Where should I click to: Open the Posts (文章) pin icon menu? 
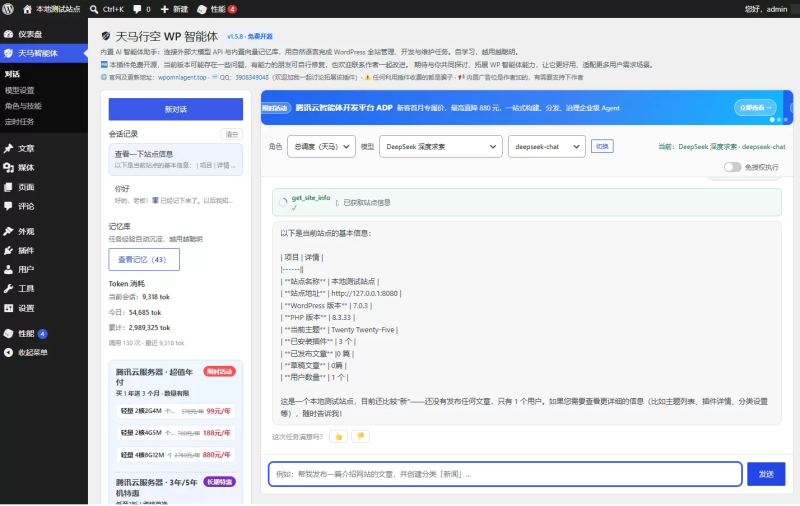(x=8, y=148)
